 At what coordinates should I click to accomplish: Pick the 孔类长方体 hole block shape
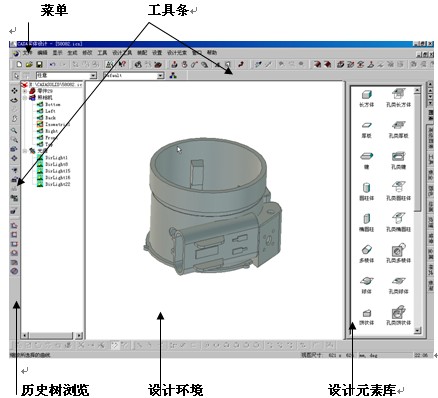(x=398, y=98)
